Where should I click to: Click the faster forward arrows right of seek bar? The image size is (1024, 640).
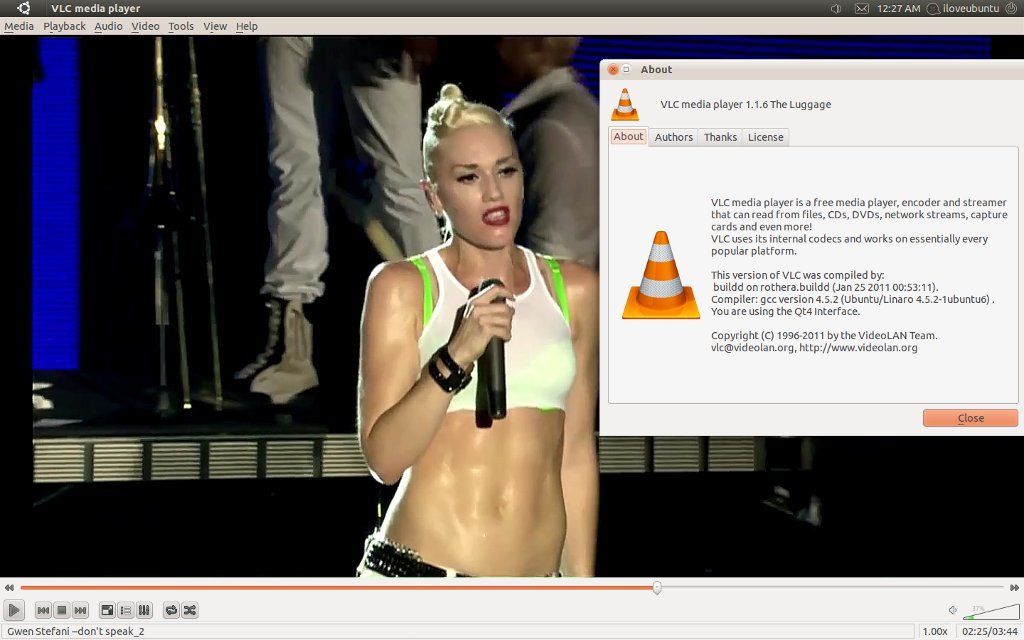pyautogui.click(x=1014, y=588)
